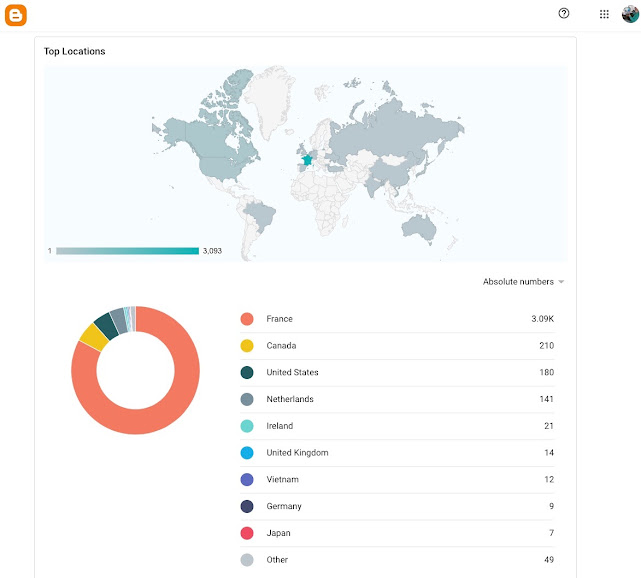The image size is (641, 578).
Task: Click Vietnam's purple legend dot
Action: 247,479
